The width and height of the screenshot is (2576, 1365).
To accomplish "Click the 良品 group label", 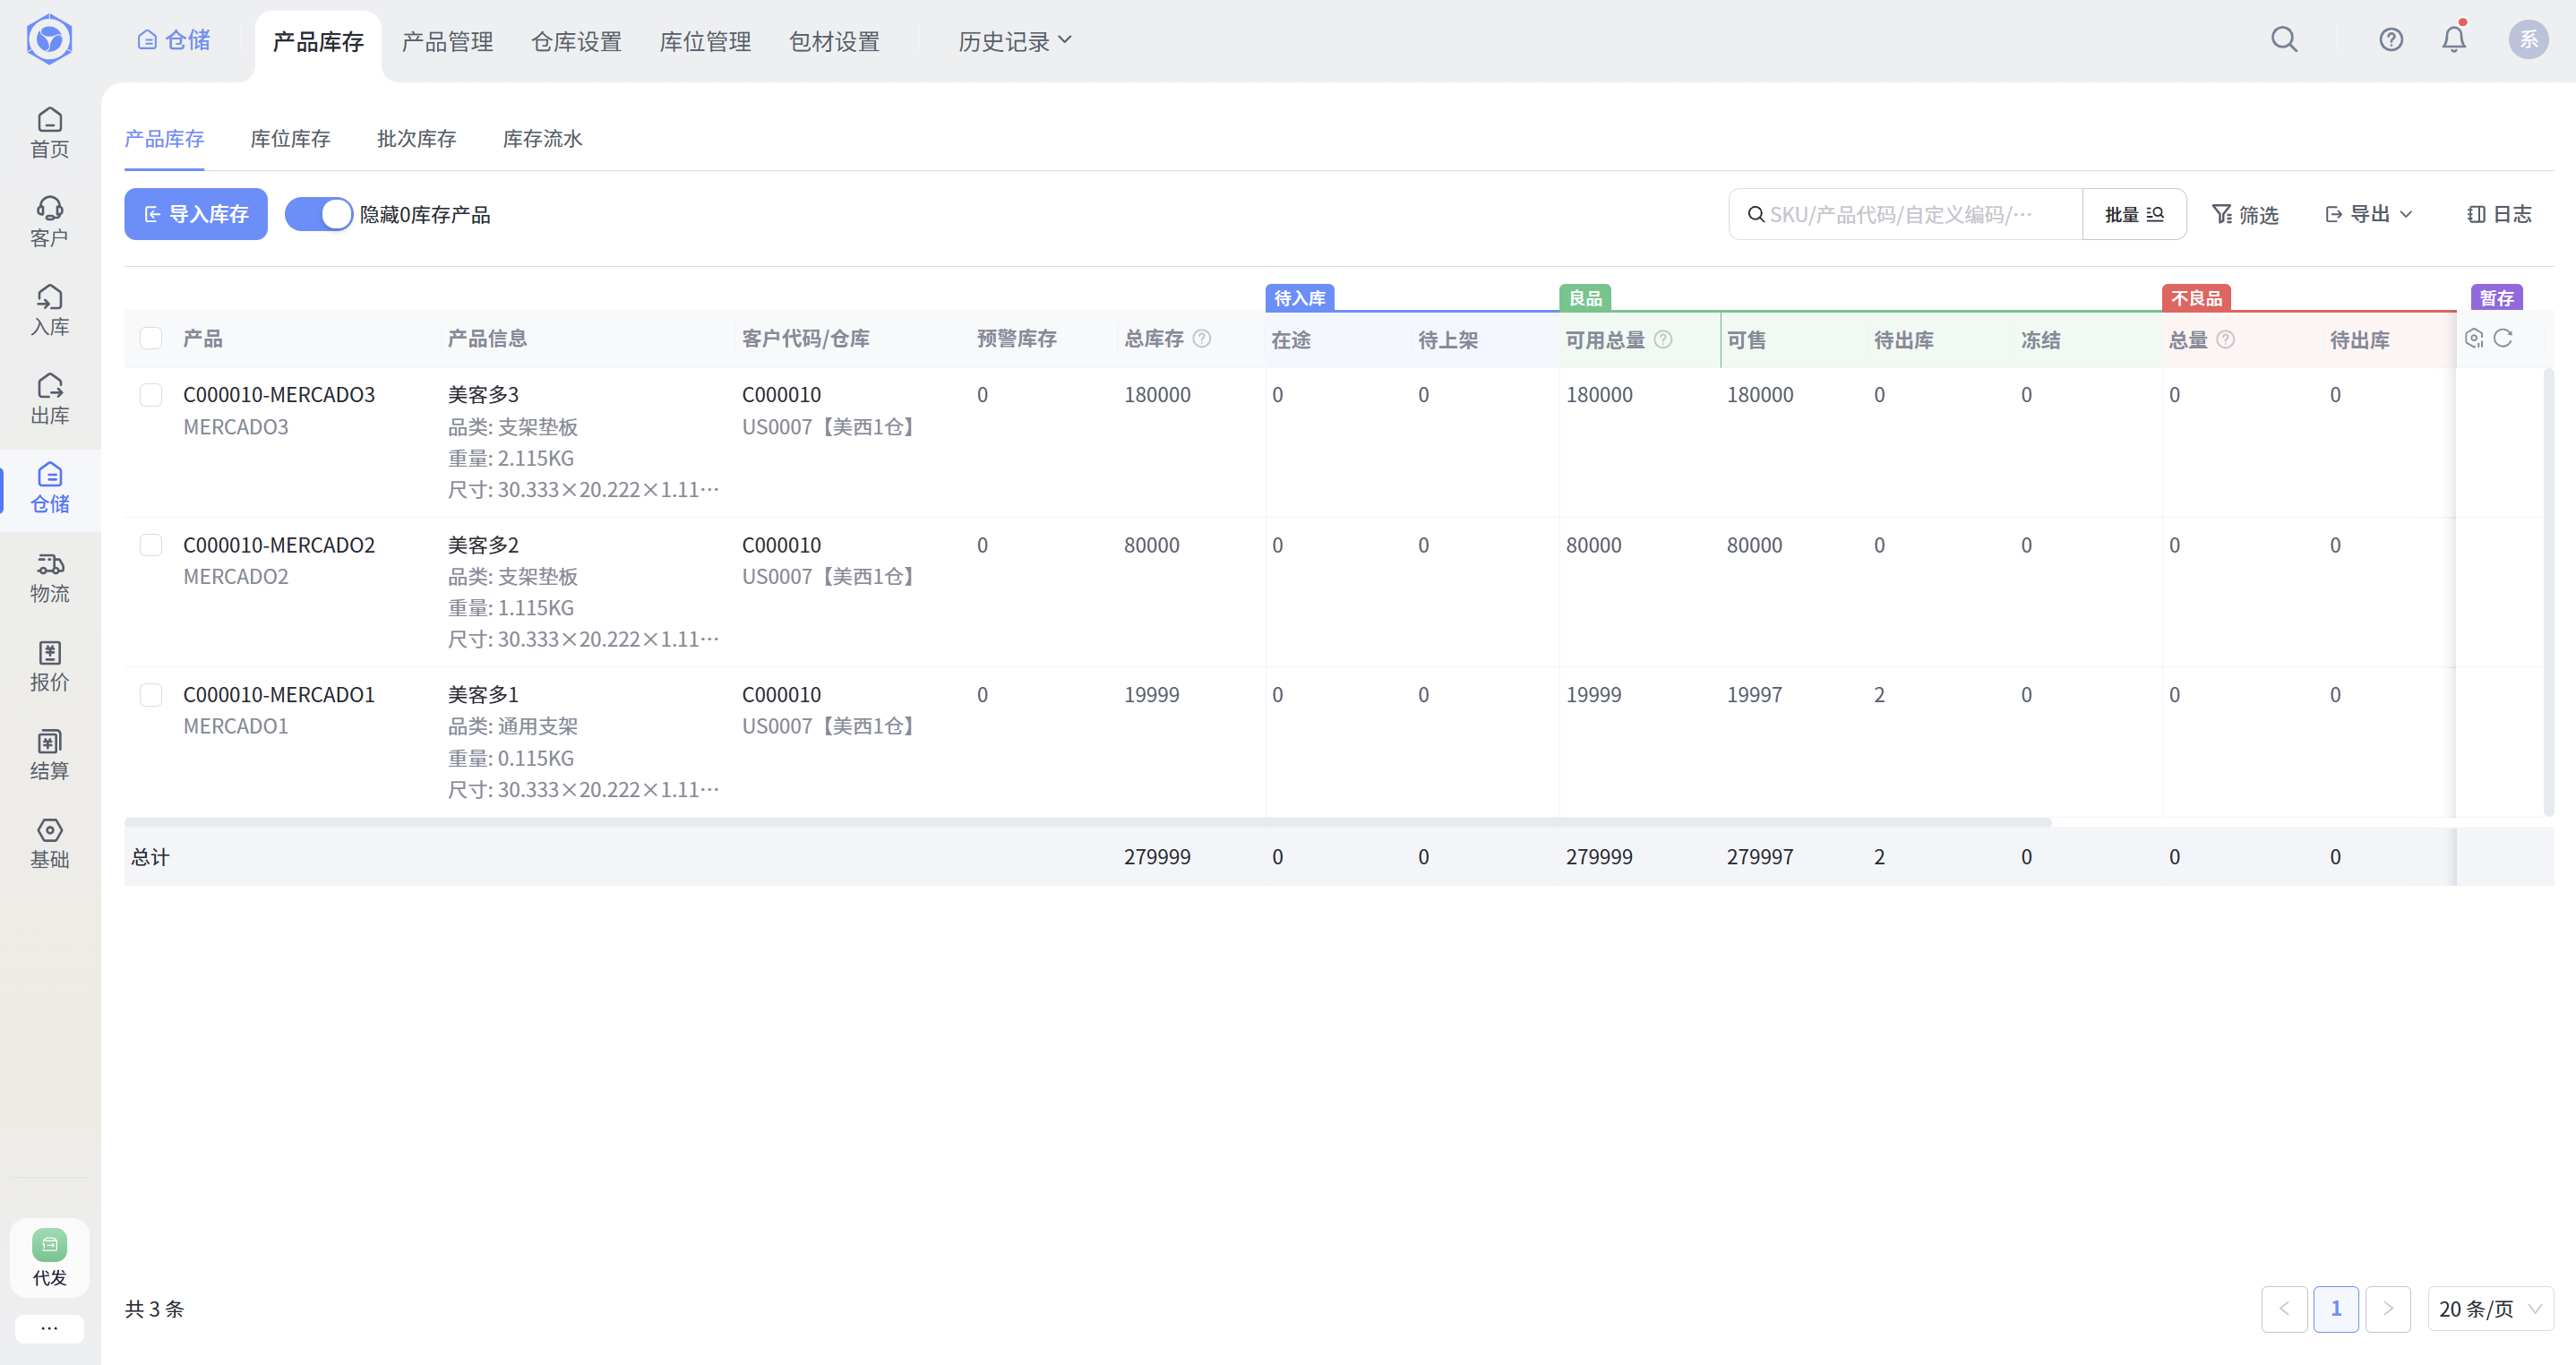I will [1585, 298].
